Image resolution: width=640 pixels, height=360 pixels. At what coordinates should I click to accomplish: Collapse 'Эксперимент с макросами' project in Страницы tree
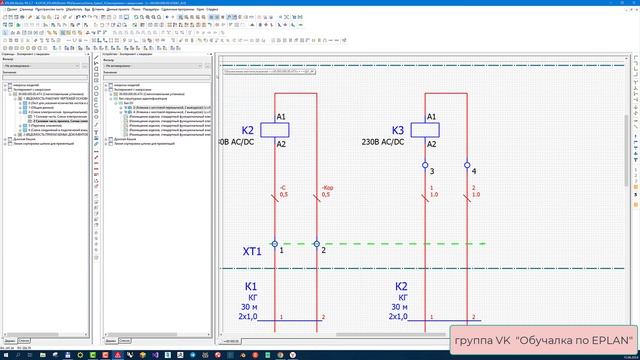[x=5, y=90]
